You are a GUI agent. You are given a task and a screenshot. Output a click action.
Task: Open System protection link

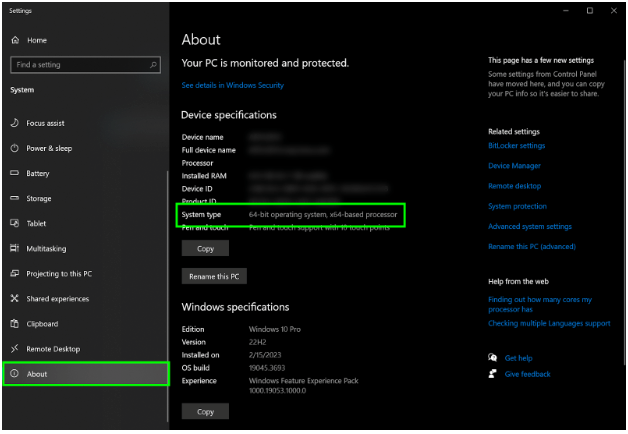point(517,206)
